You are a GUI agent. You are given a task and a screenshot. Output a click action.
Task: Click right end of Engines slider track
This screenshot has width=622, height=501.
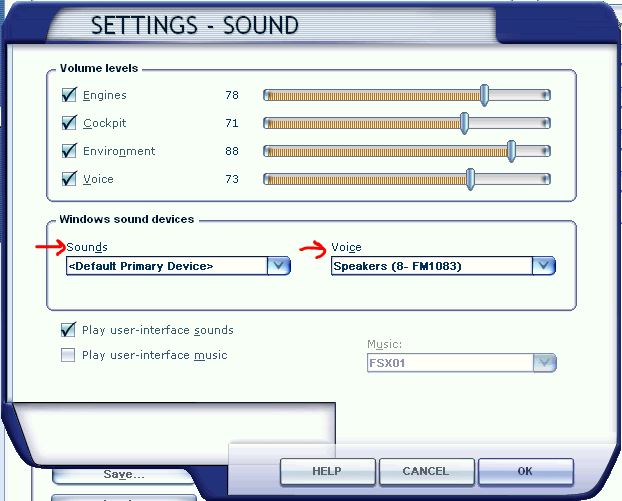coord(546,95)
